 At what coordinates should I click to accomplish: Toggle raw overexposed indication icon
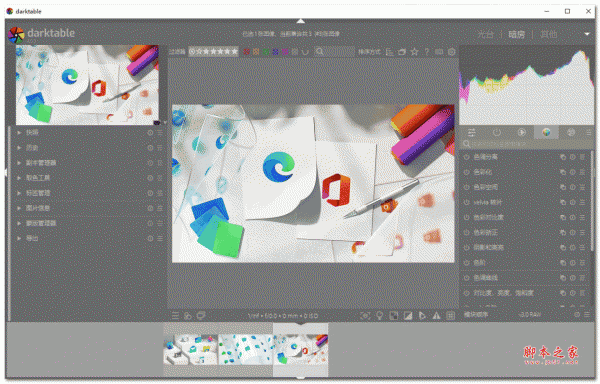[x=393, y=316]
